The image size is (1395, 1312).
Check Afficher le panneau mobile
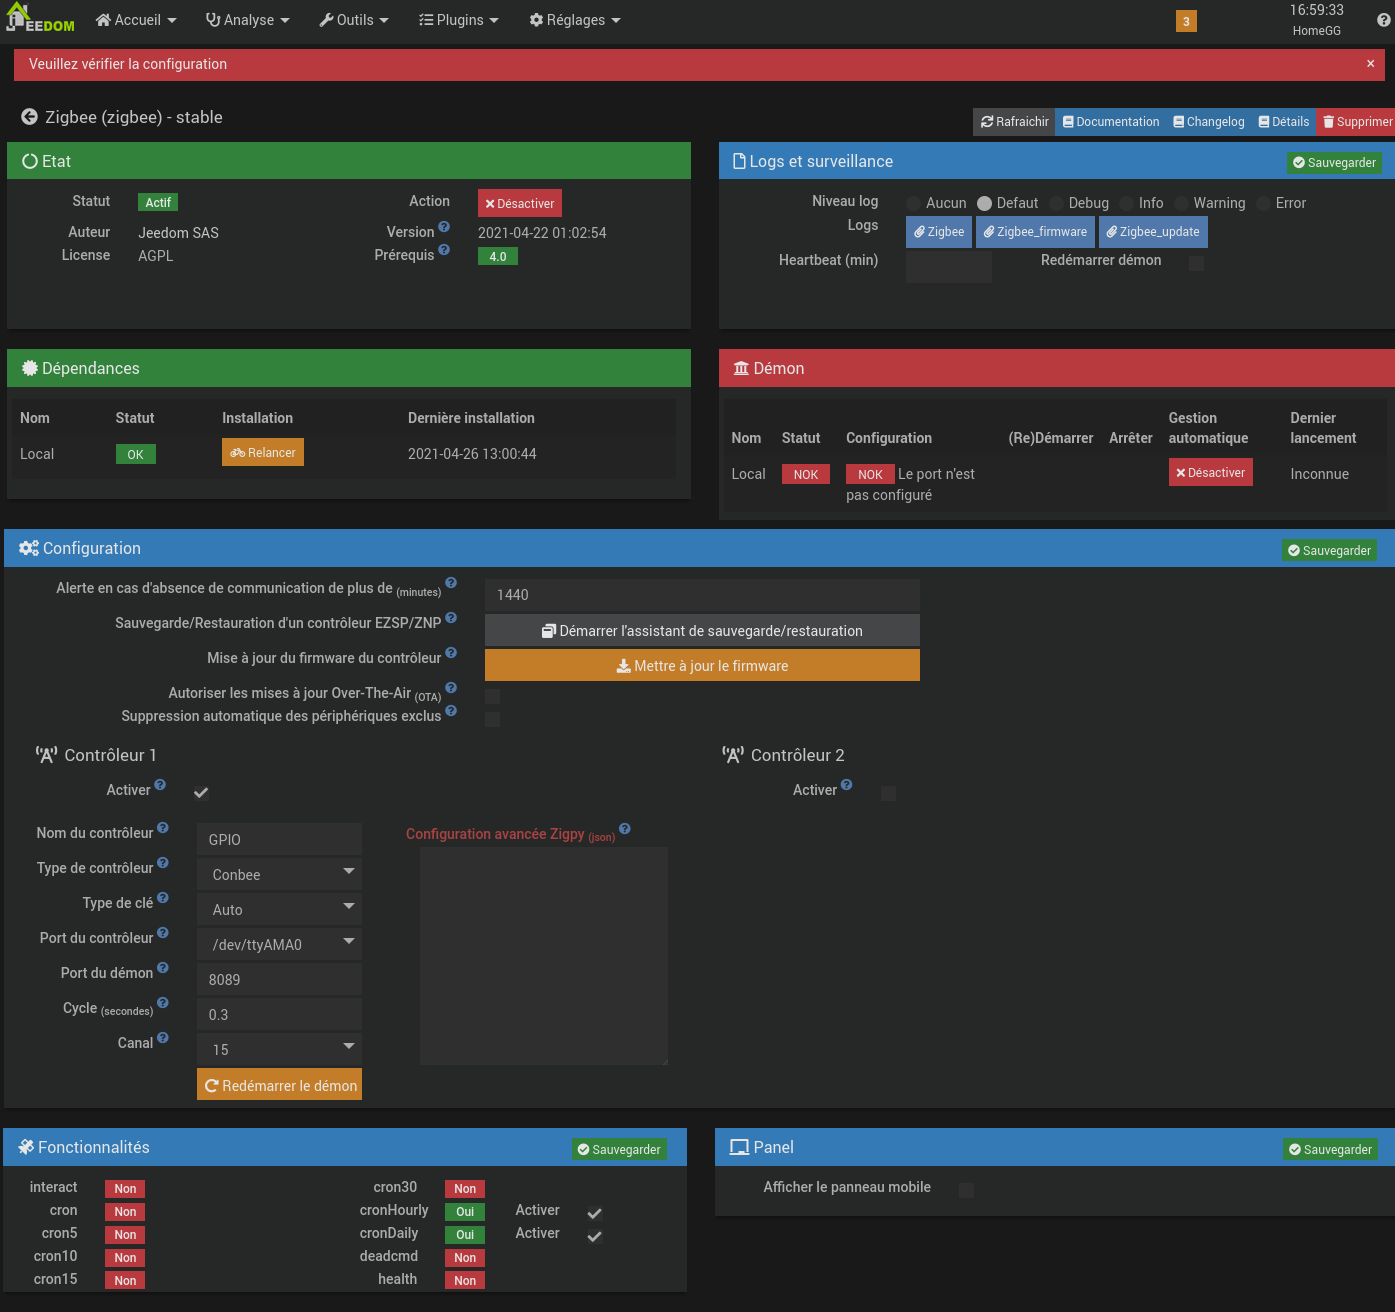966,1190
